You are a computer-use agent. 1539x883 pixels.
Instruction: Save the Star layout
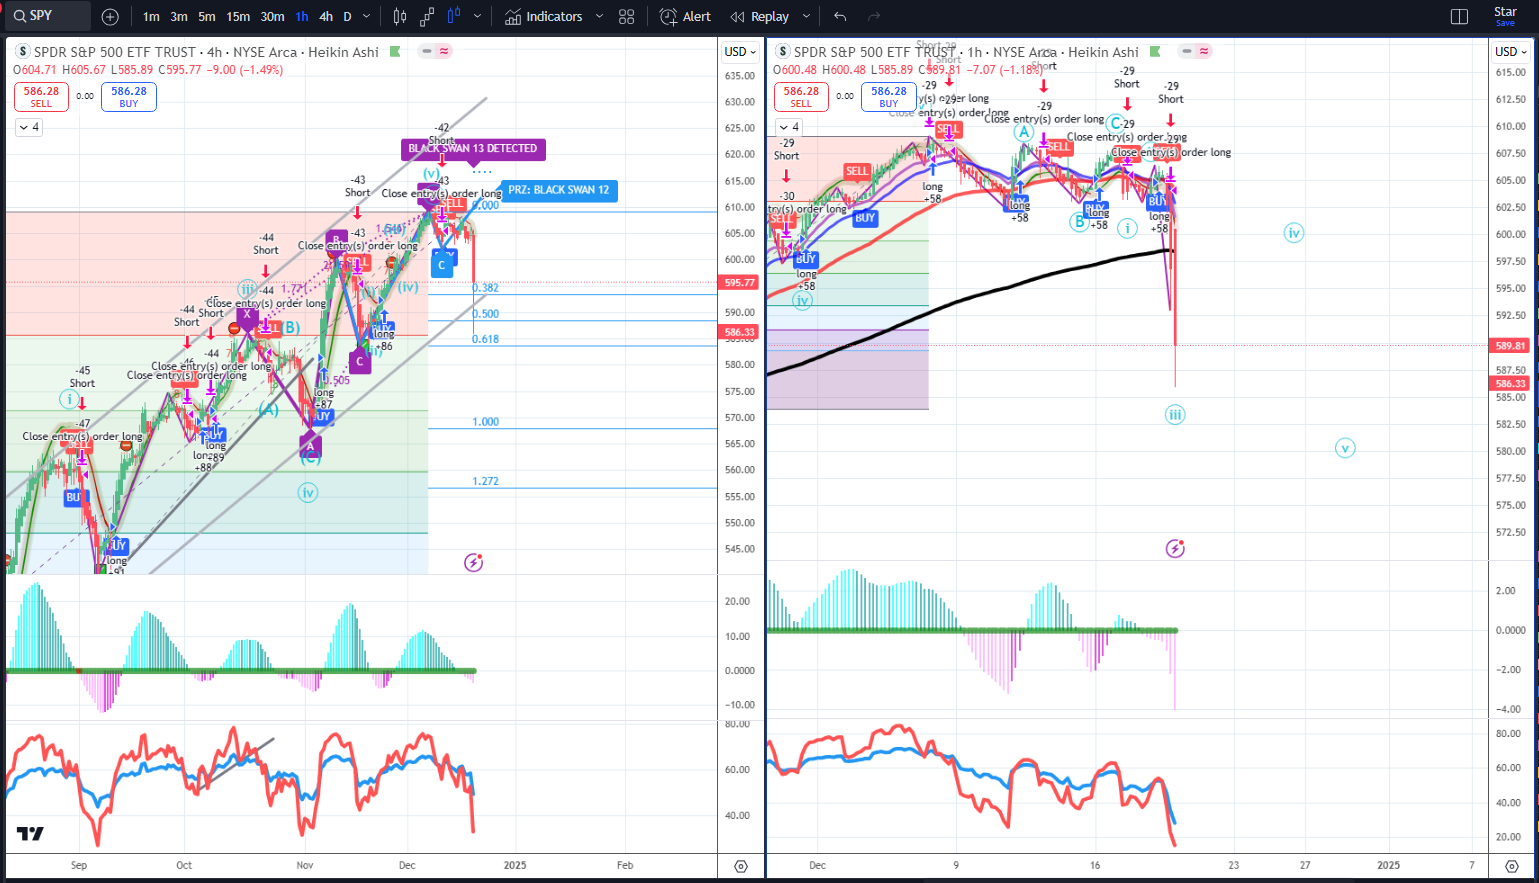[1505, 16]
